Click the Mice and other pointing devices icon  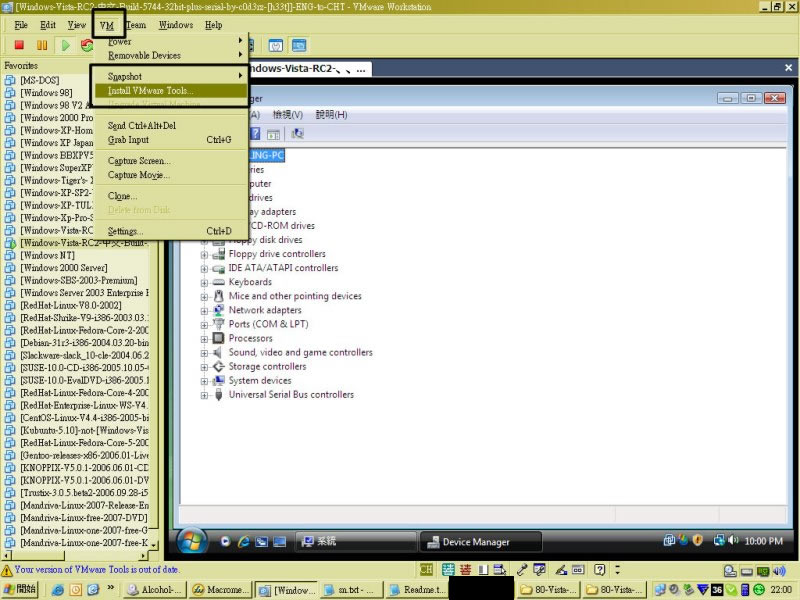218,296
